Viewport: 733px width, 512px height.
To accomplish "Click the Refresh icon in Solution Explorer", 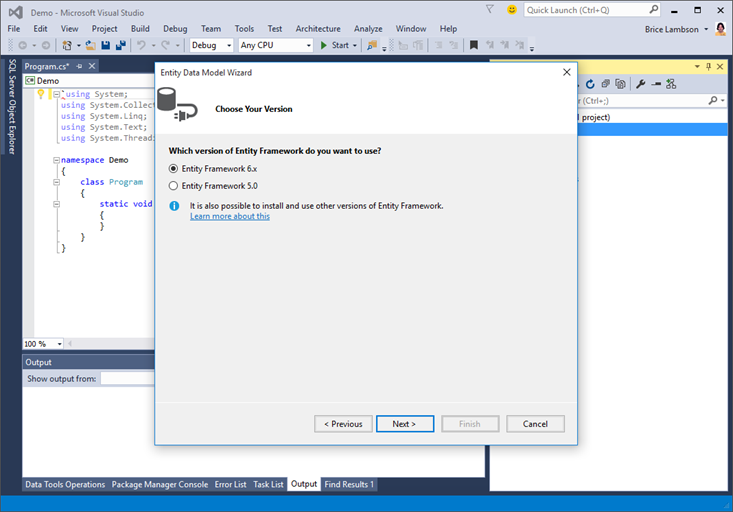I will (590, 84).
